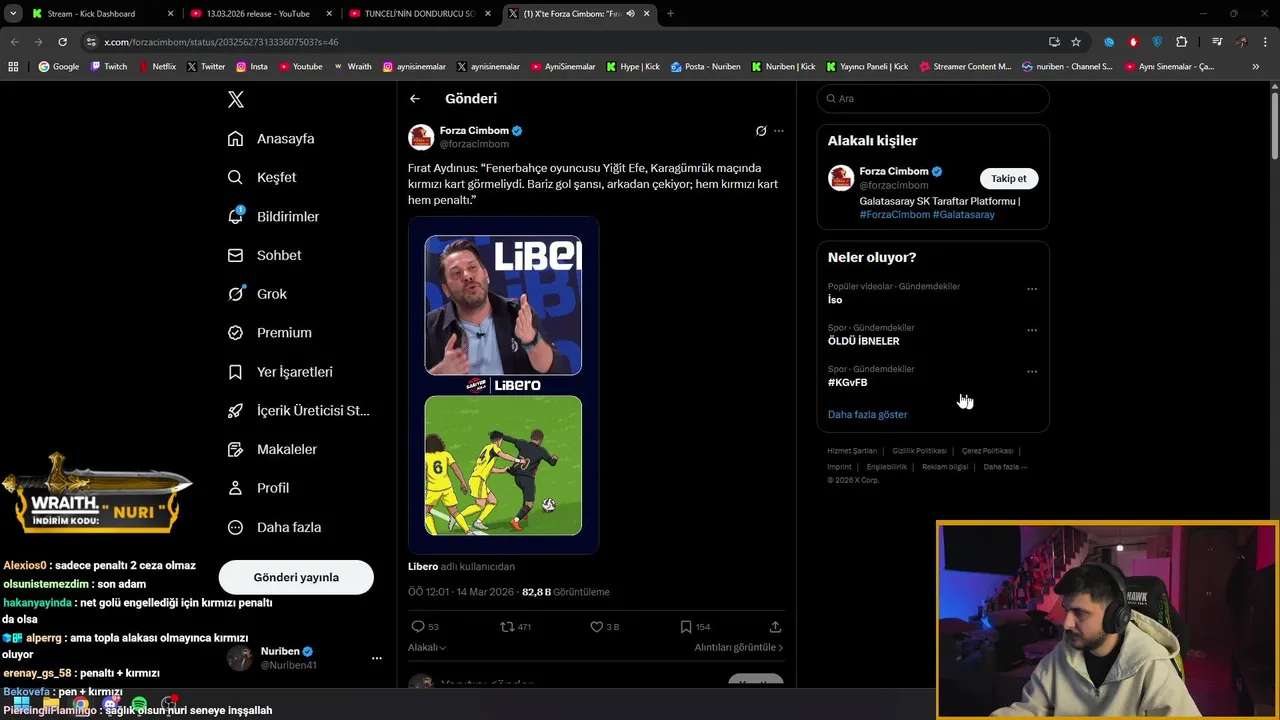Click the Libero source link

[423, 567]
